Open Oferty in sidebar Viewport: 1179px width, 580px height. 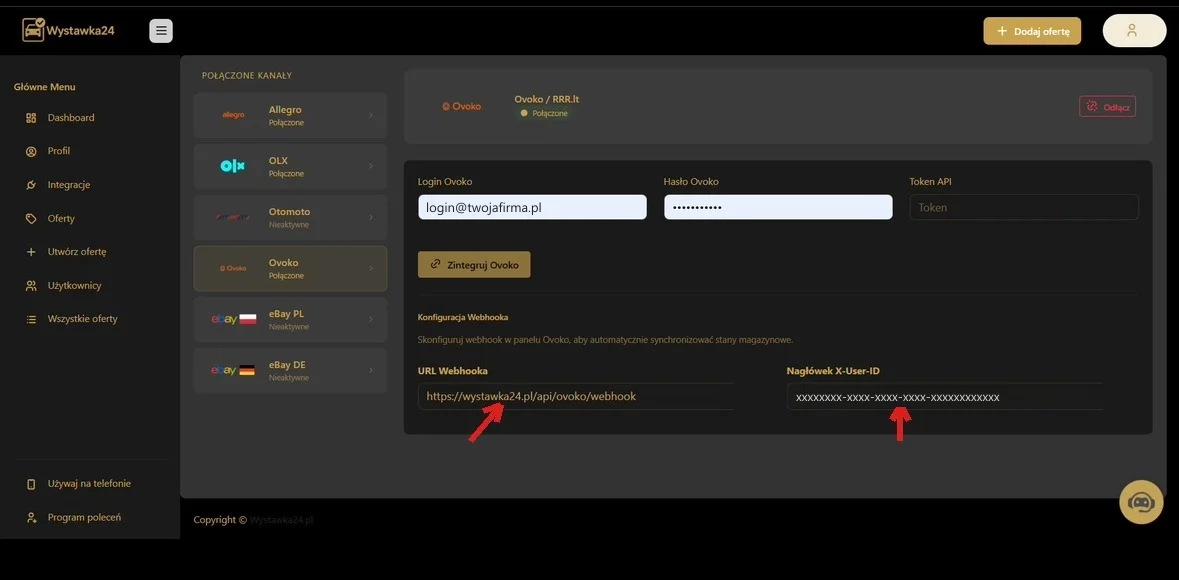pos(61,219)
